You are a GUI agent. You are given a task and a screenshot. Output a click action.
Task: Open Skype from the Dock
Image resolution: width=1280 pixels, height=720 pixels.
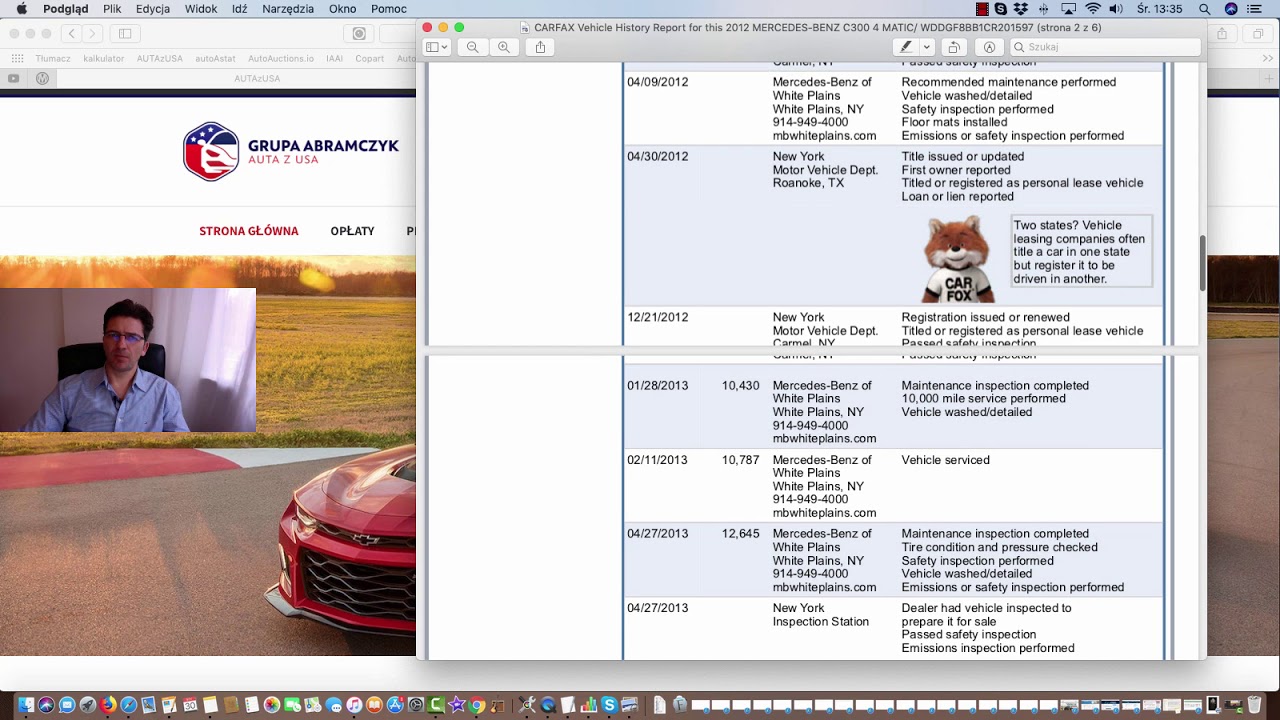coord(609,705)
